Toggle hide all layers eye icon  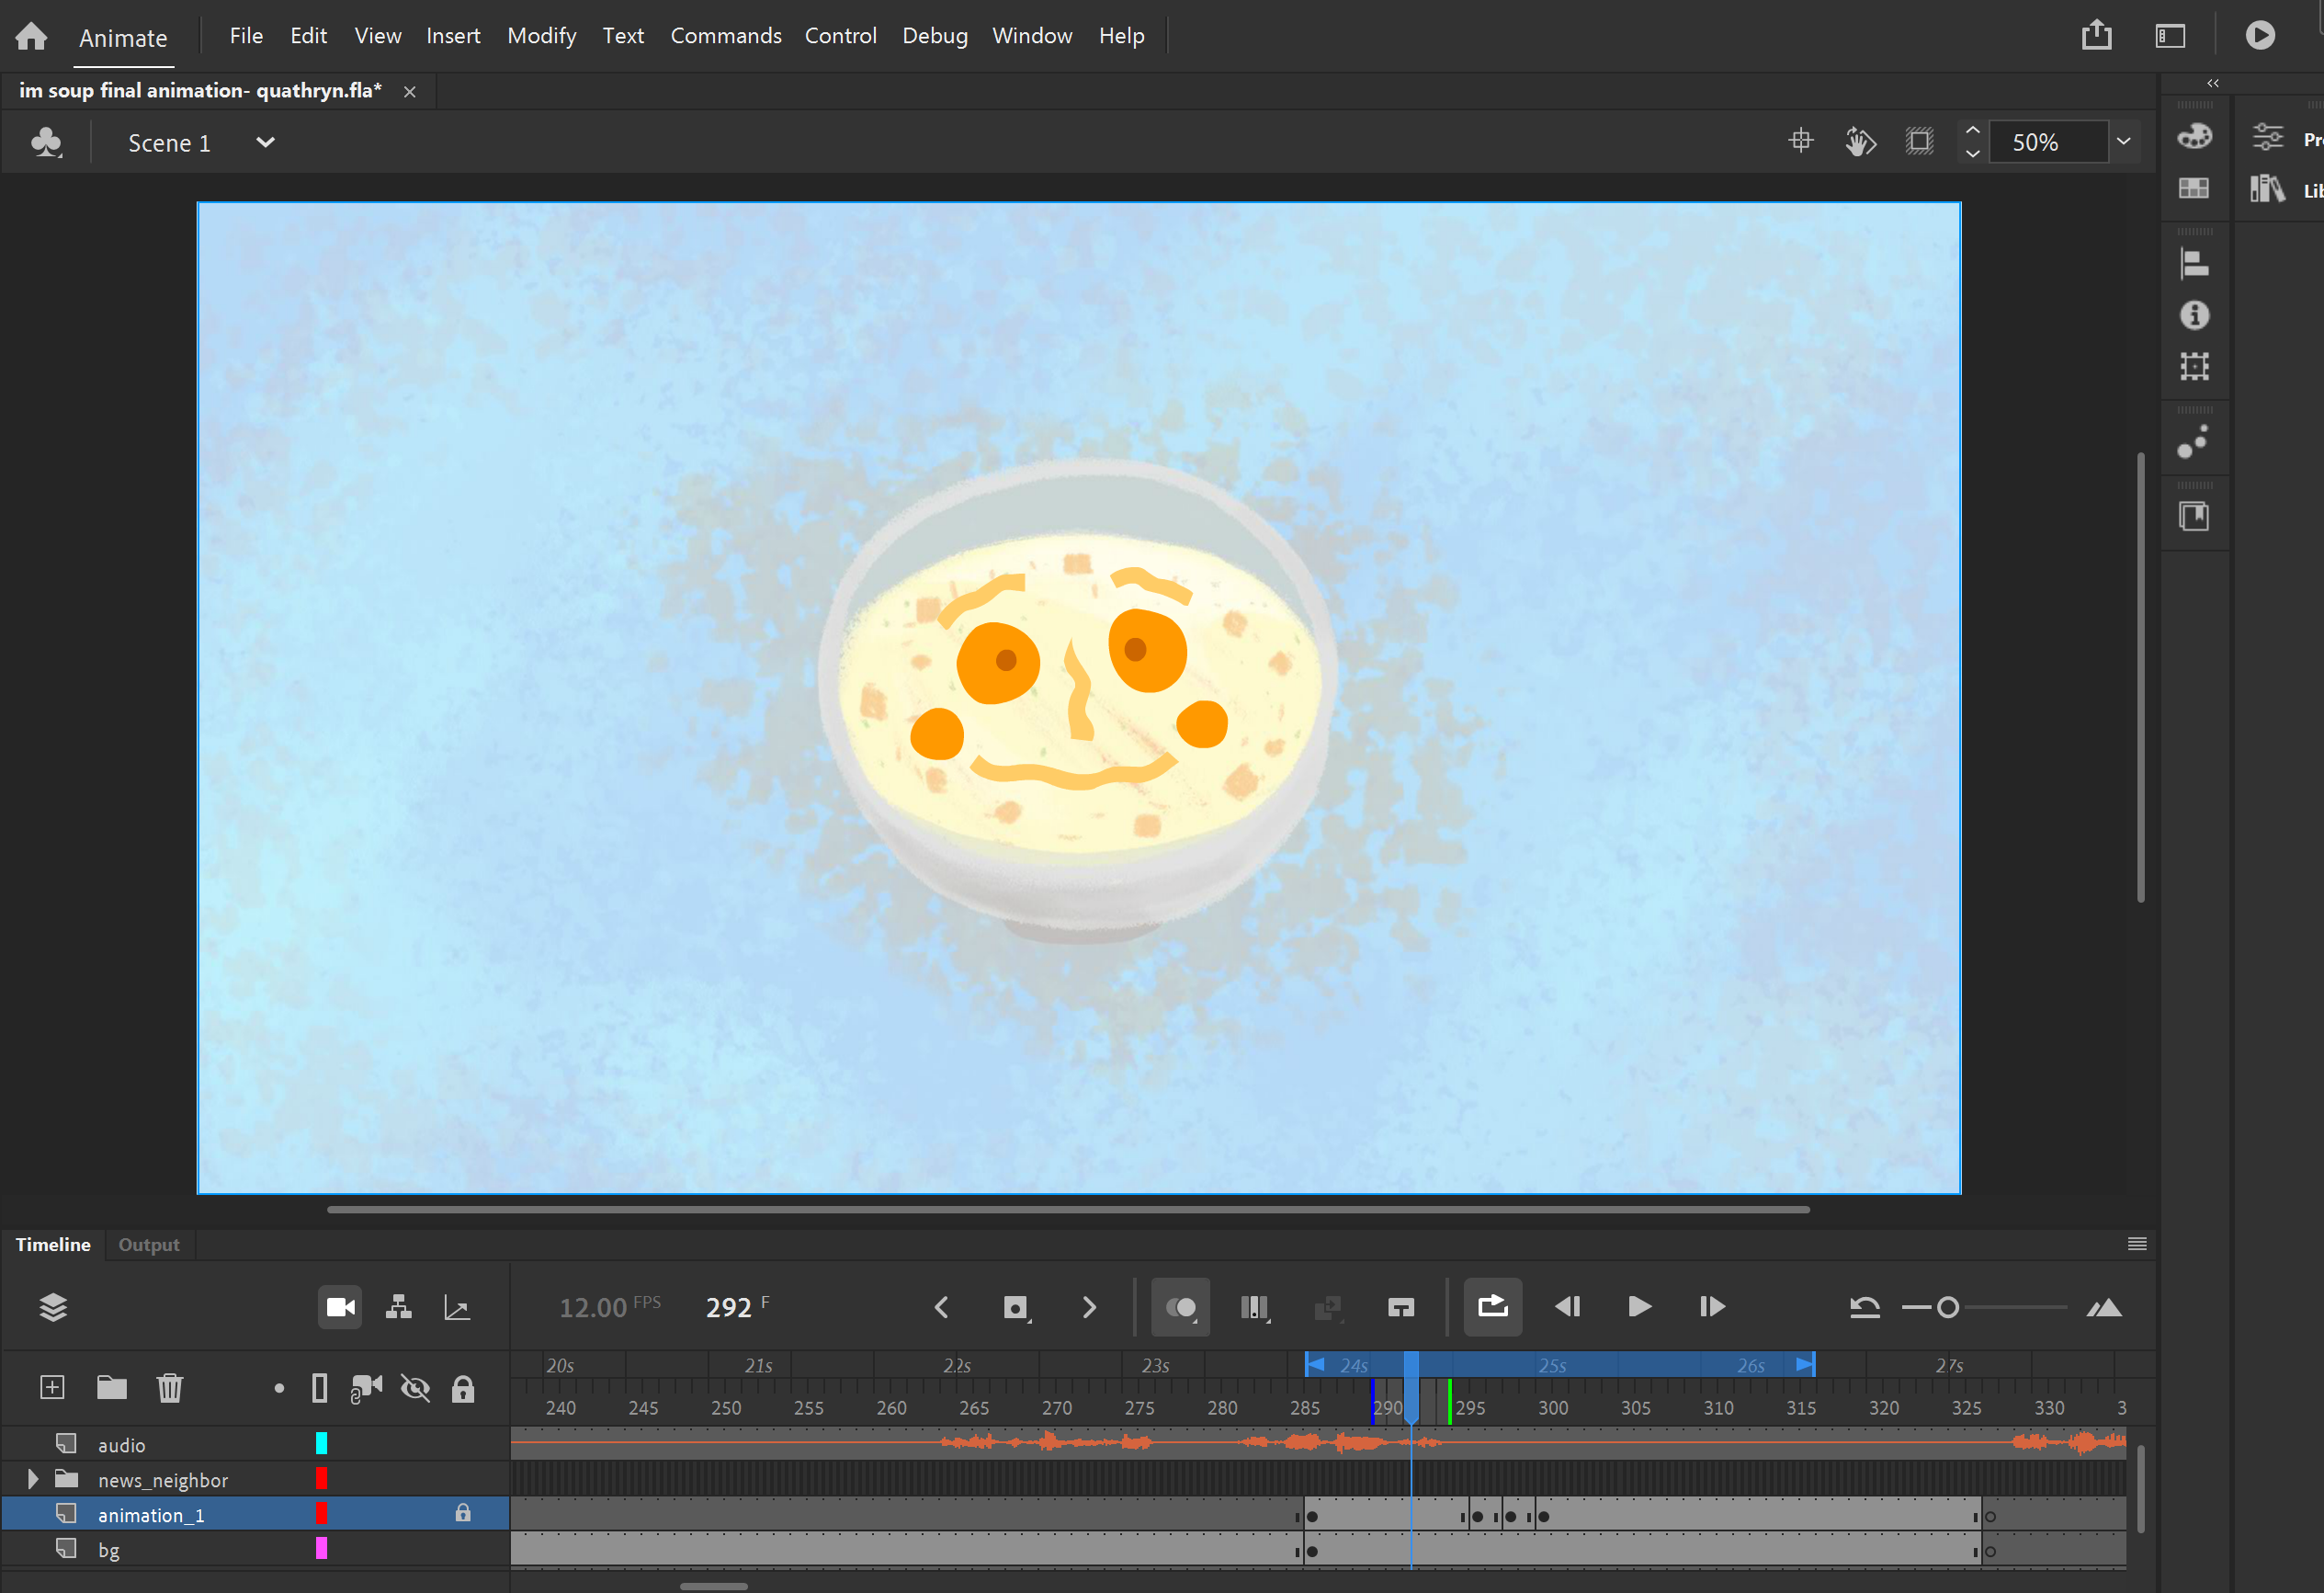(x=415, y=1388)
